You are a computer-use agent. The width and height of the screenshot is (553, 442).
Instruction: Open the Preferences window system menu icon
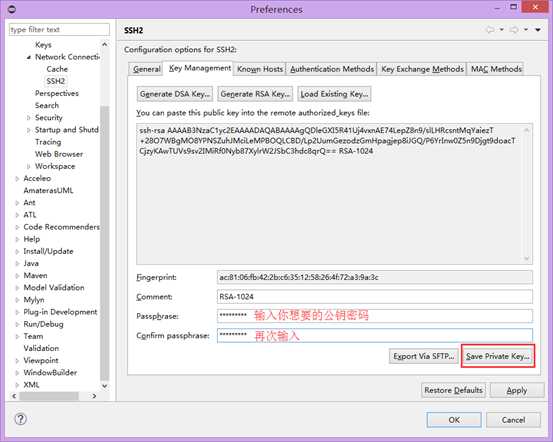[x=12, y=9]
